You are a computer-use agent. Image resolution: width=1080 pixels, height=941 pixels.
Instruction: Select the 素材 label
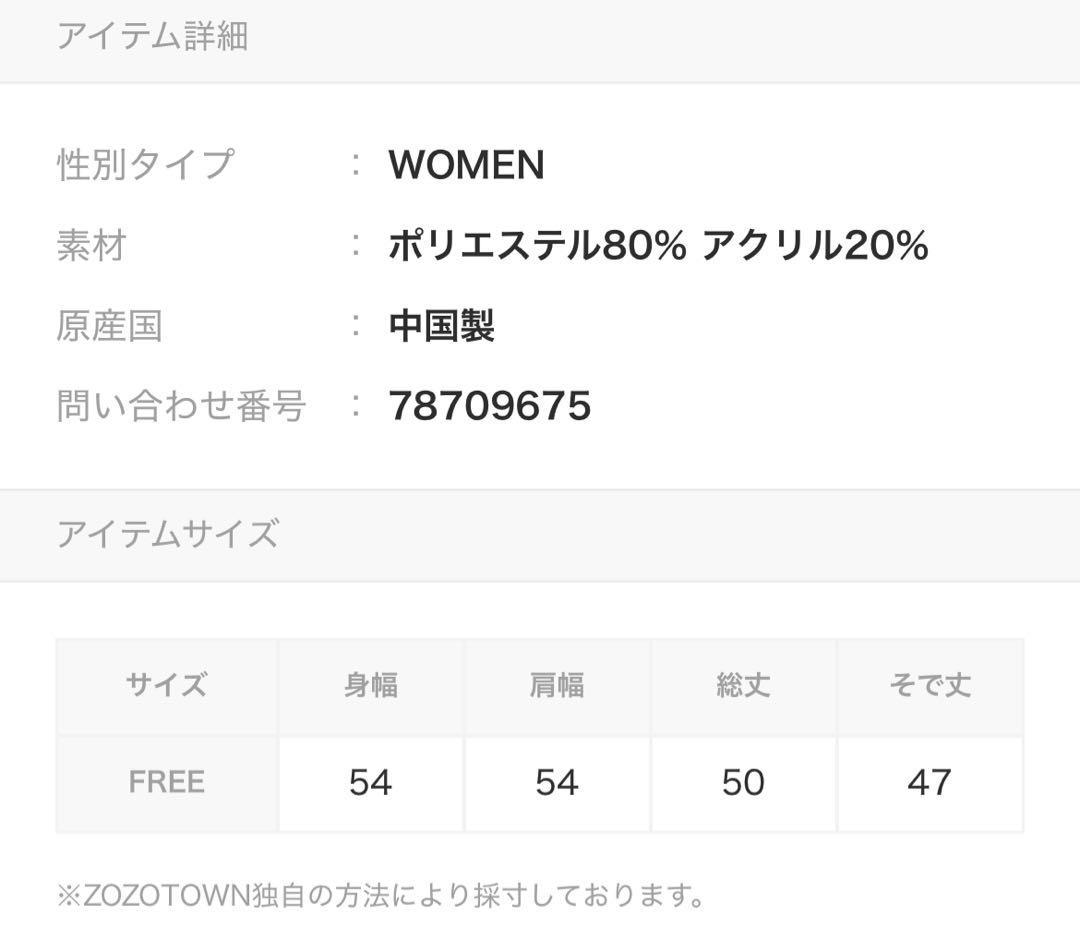coord(91,245)
